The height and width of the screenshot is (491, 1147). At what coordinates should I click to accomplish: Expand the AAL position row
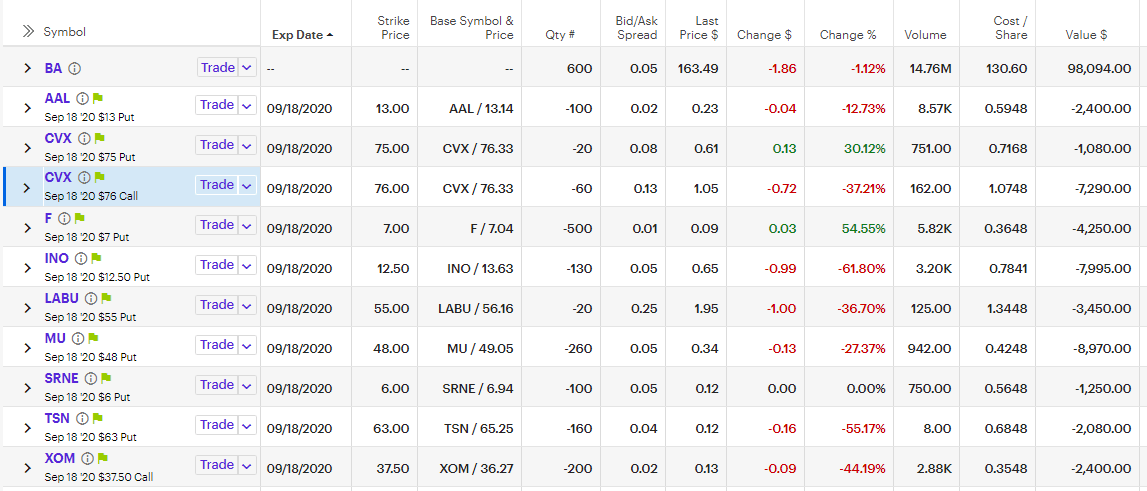point(28,108)
